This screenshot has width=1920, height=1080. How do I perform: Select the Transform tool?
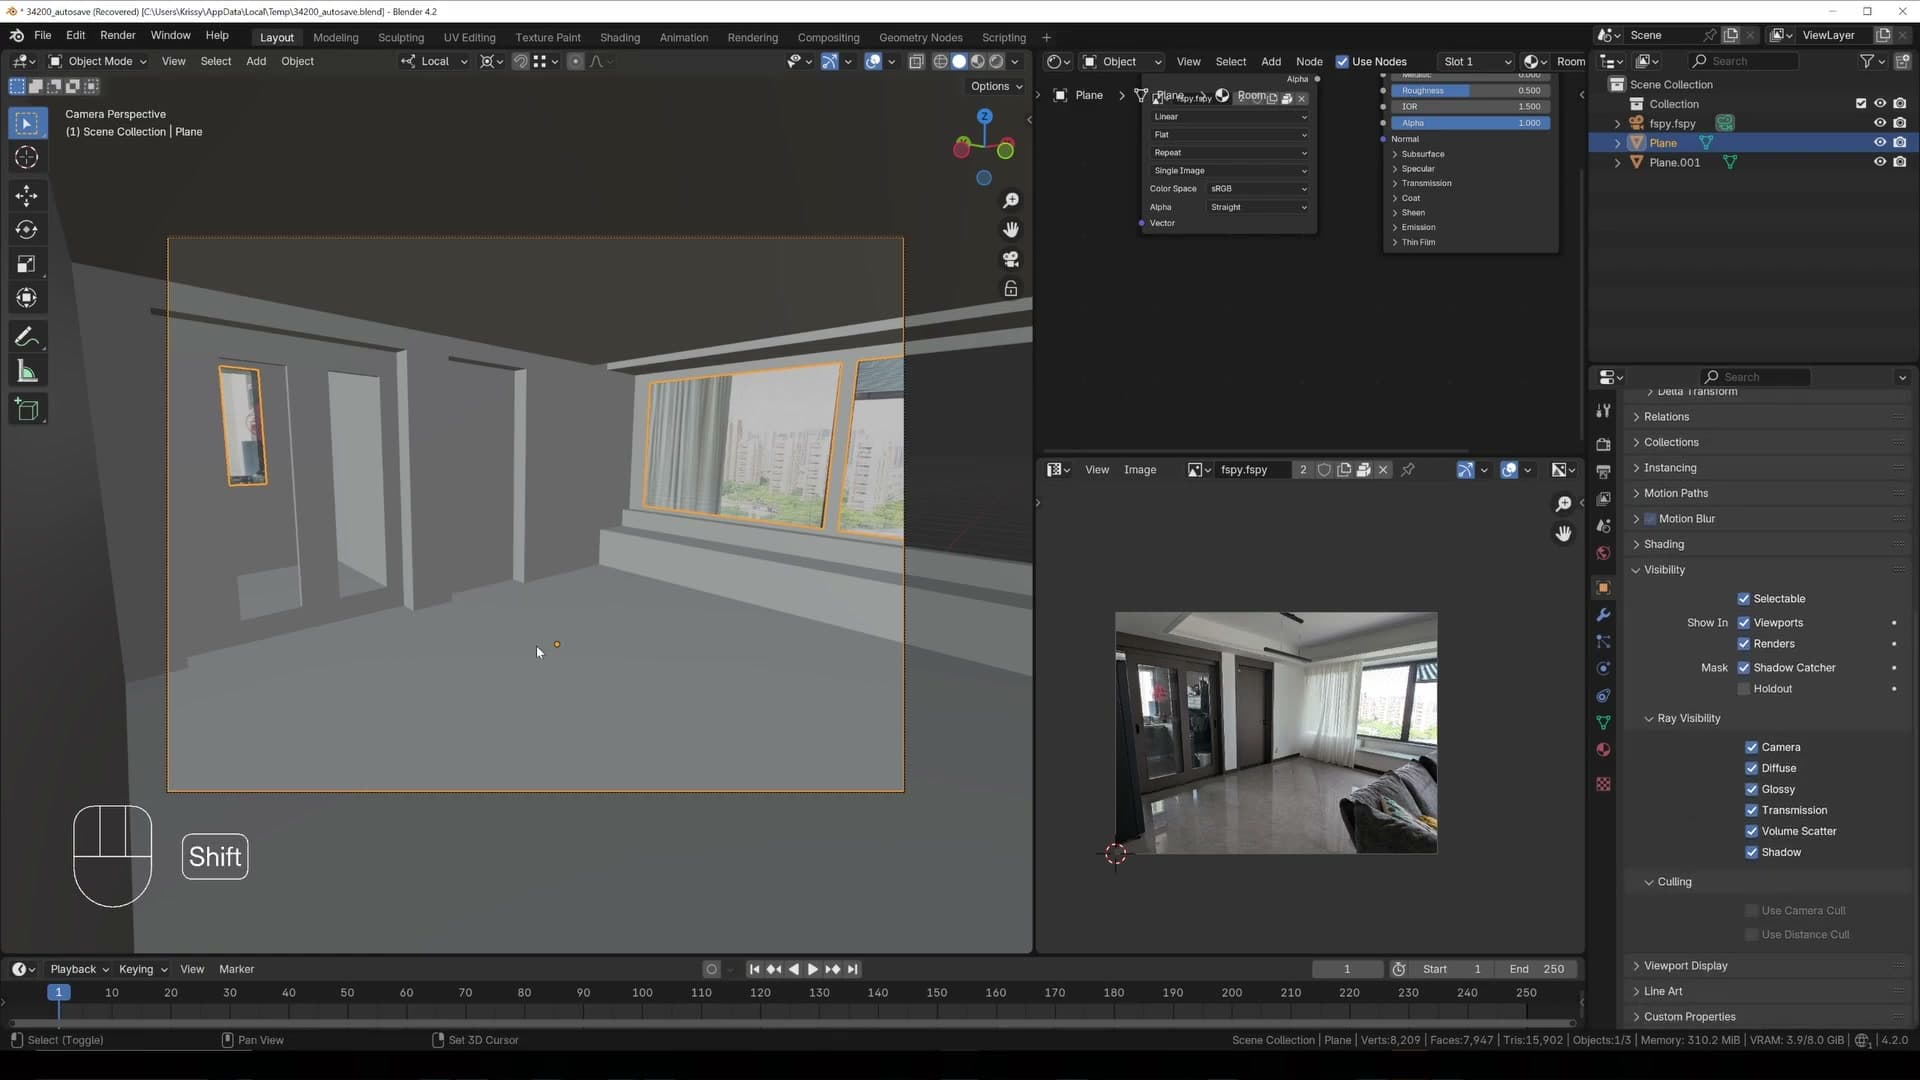(x=27, y=298)
